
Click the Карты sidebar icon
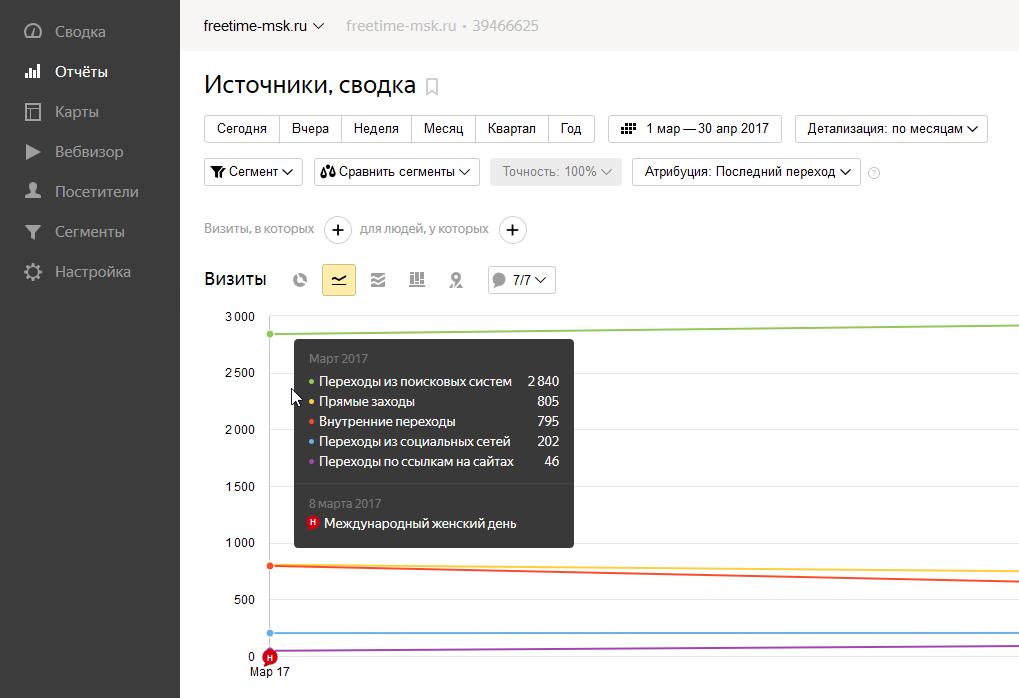click(32, 112)
